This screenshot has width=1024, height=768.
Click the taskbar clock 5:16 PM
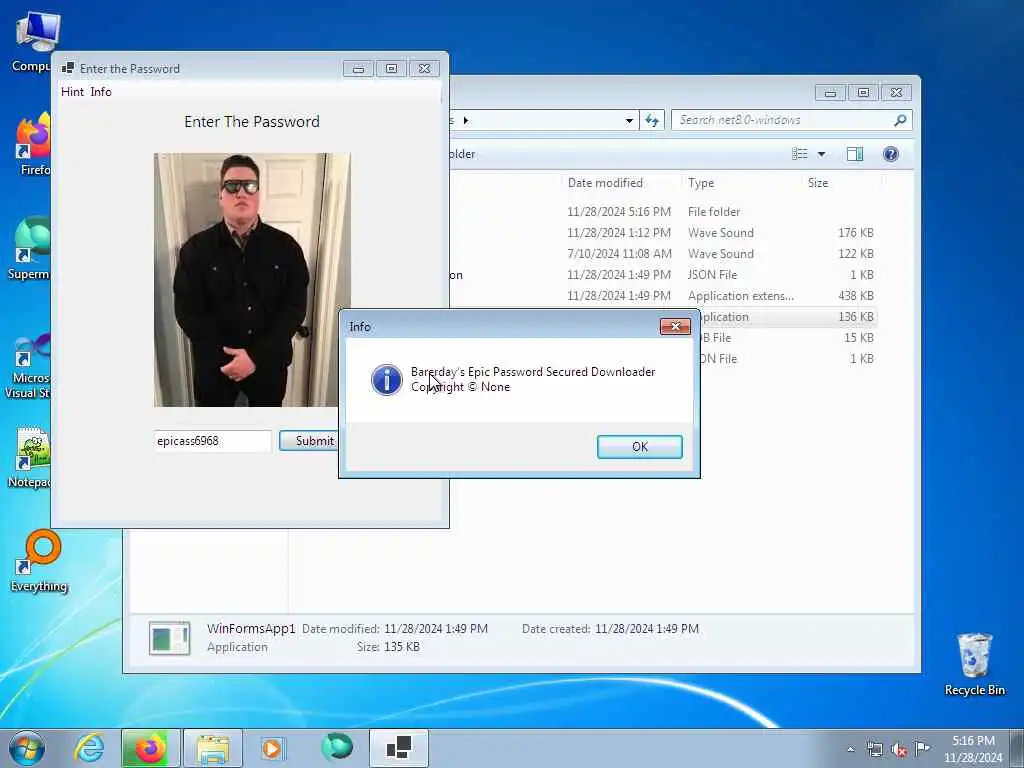[973, 749]
